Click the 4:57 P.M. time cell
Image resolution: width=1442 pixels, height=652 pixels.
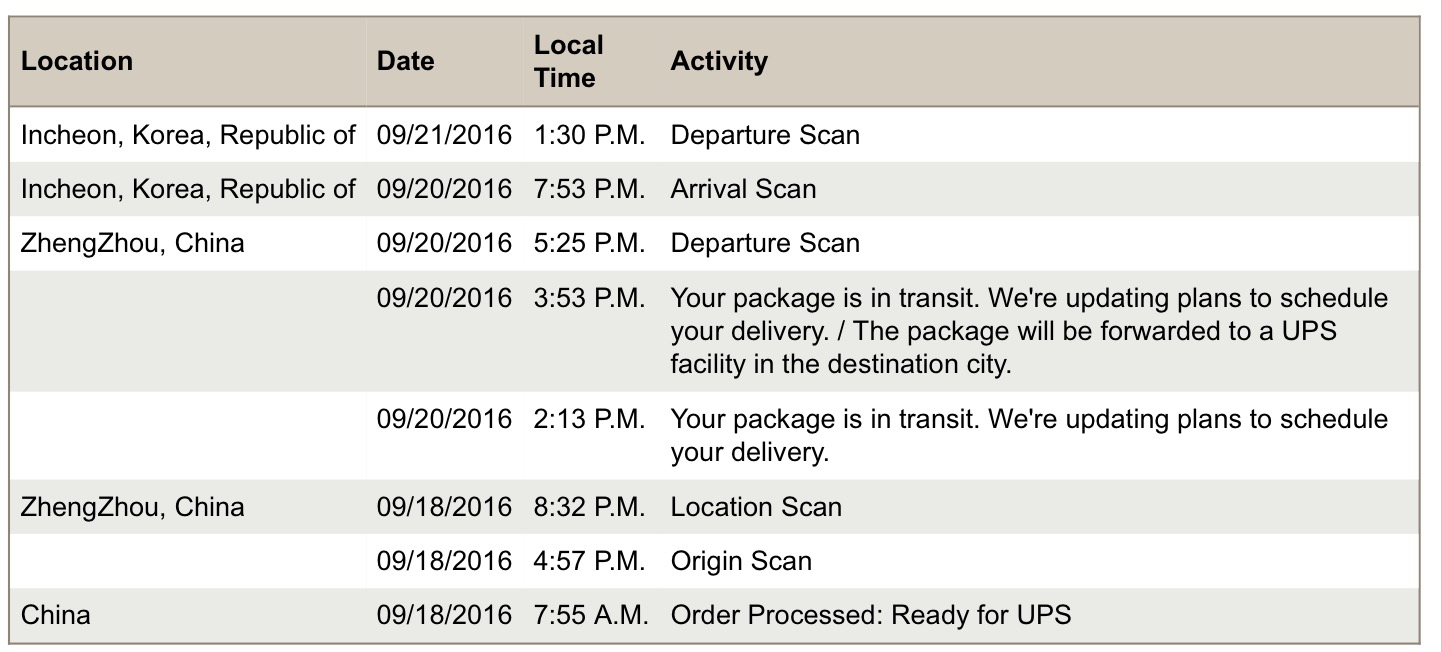coord(589,561)
